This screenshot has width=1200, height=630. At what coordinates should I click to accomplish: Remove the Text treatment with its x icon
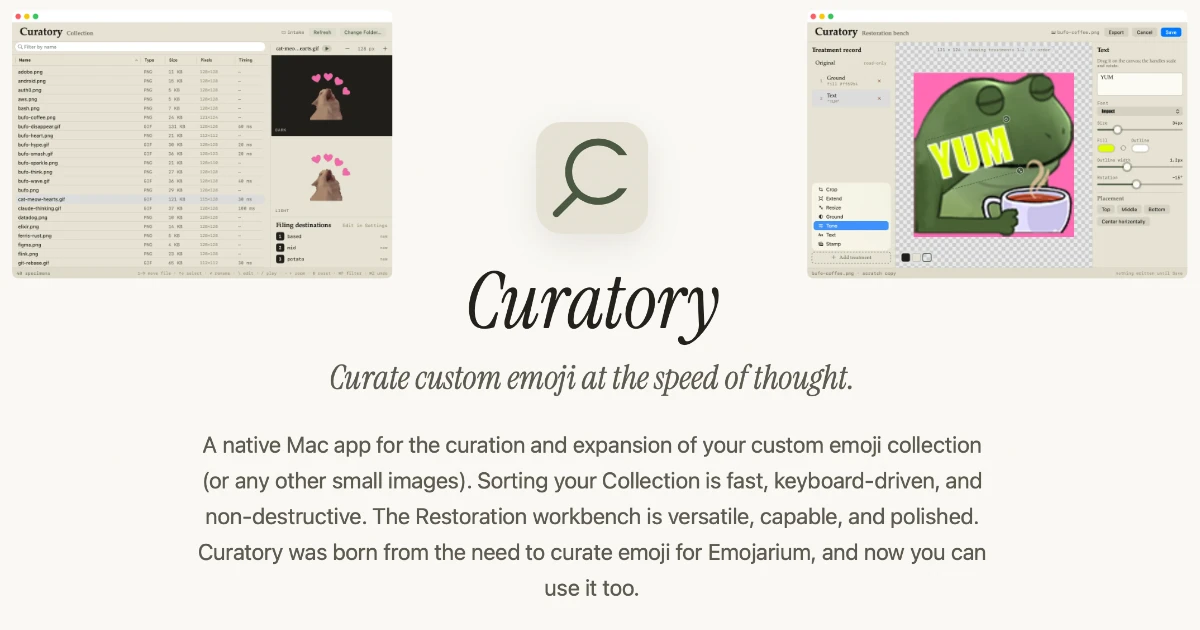(x=879, y=98)
